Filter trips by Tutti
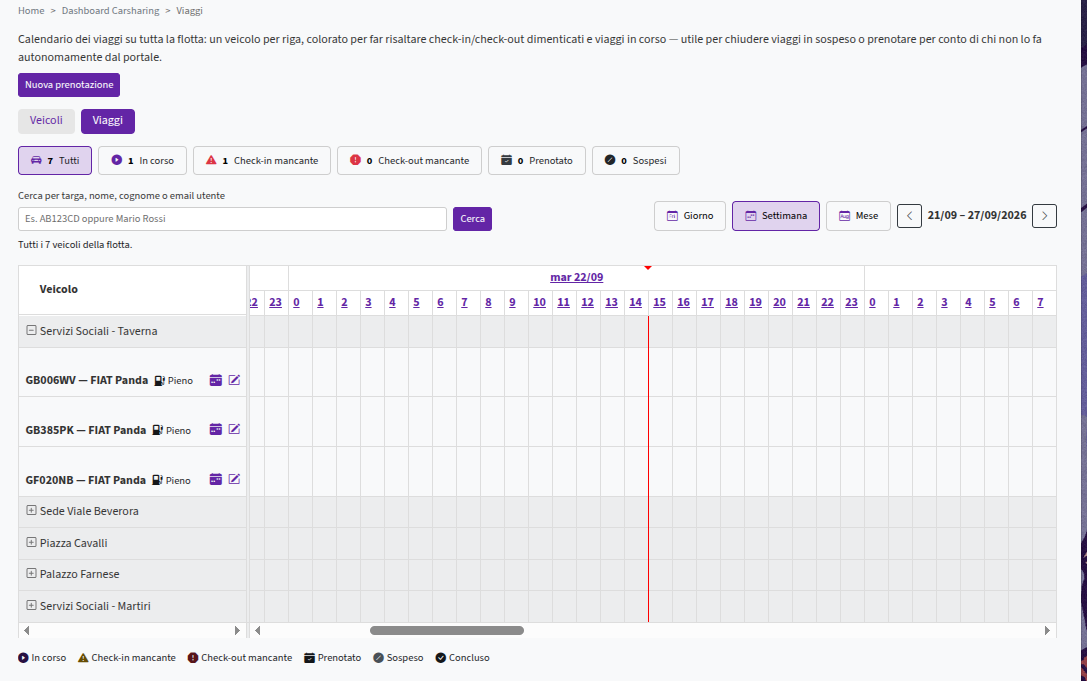The image size is (1087, 681). coord(55,160)
